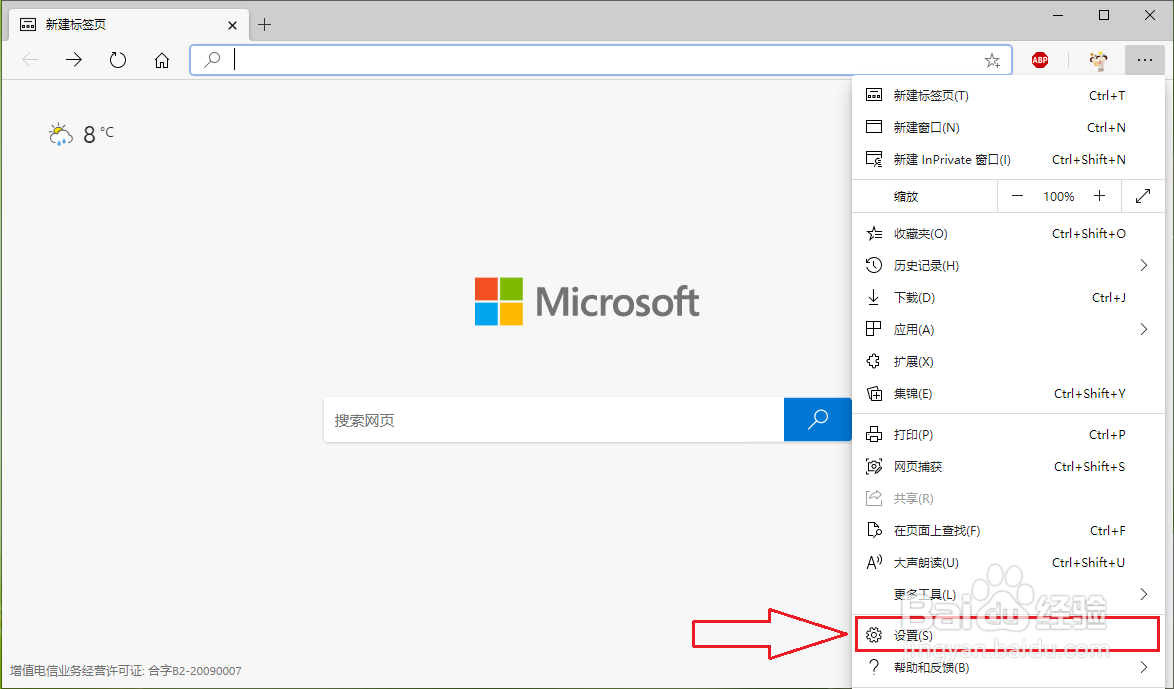
Task: Open 收藏夹(O) favorites menu item
Action: pyautogui.click(x=1009, y=234)
